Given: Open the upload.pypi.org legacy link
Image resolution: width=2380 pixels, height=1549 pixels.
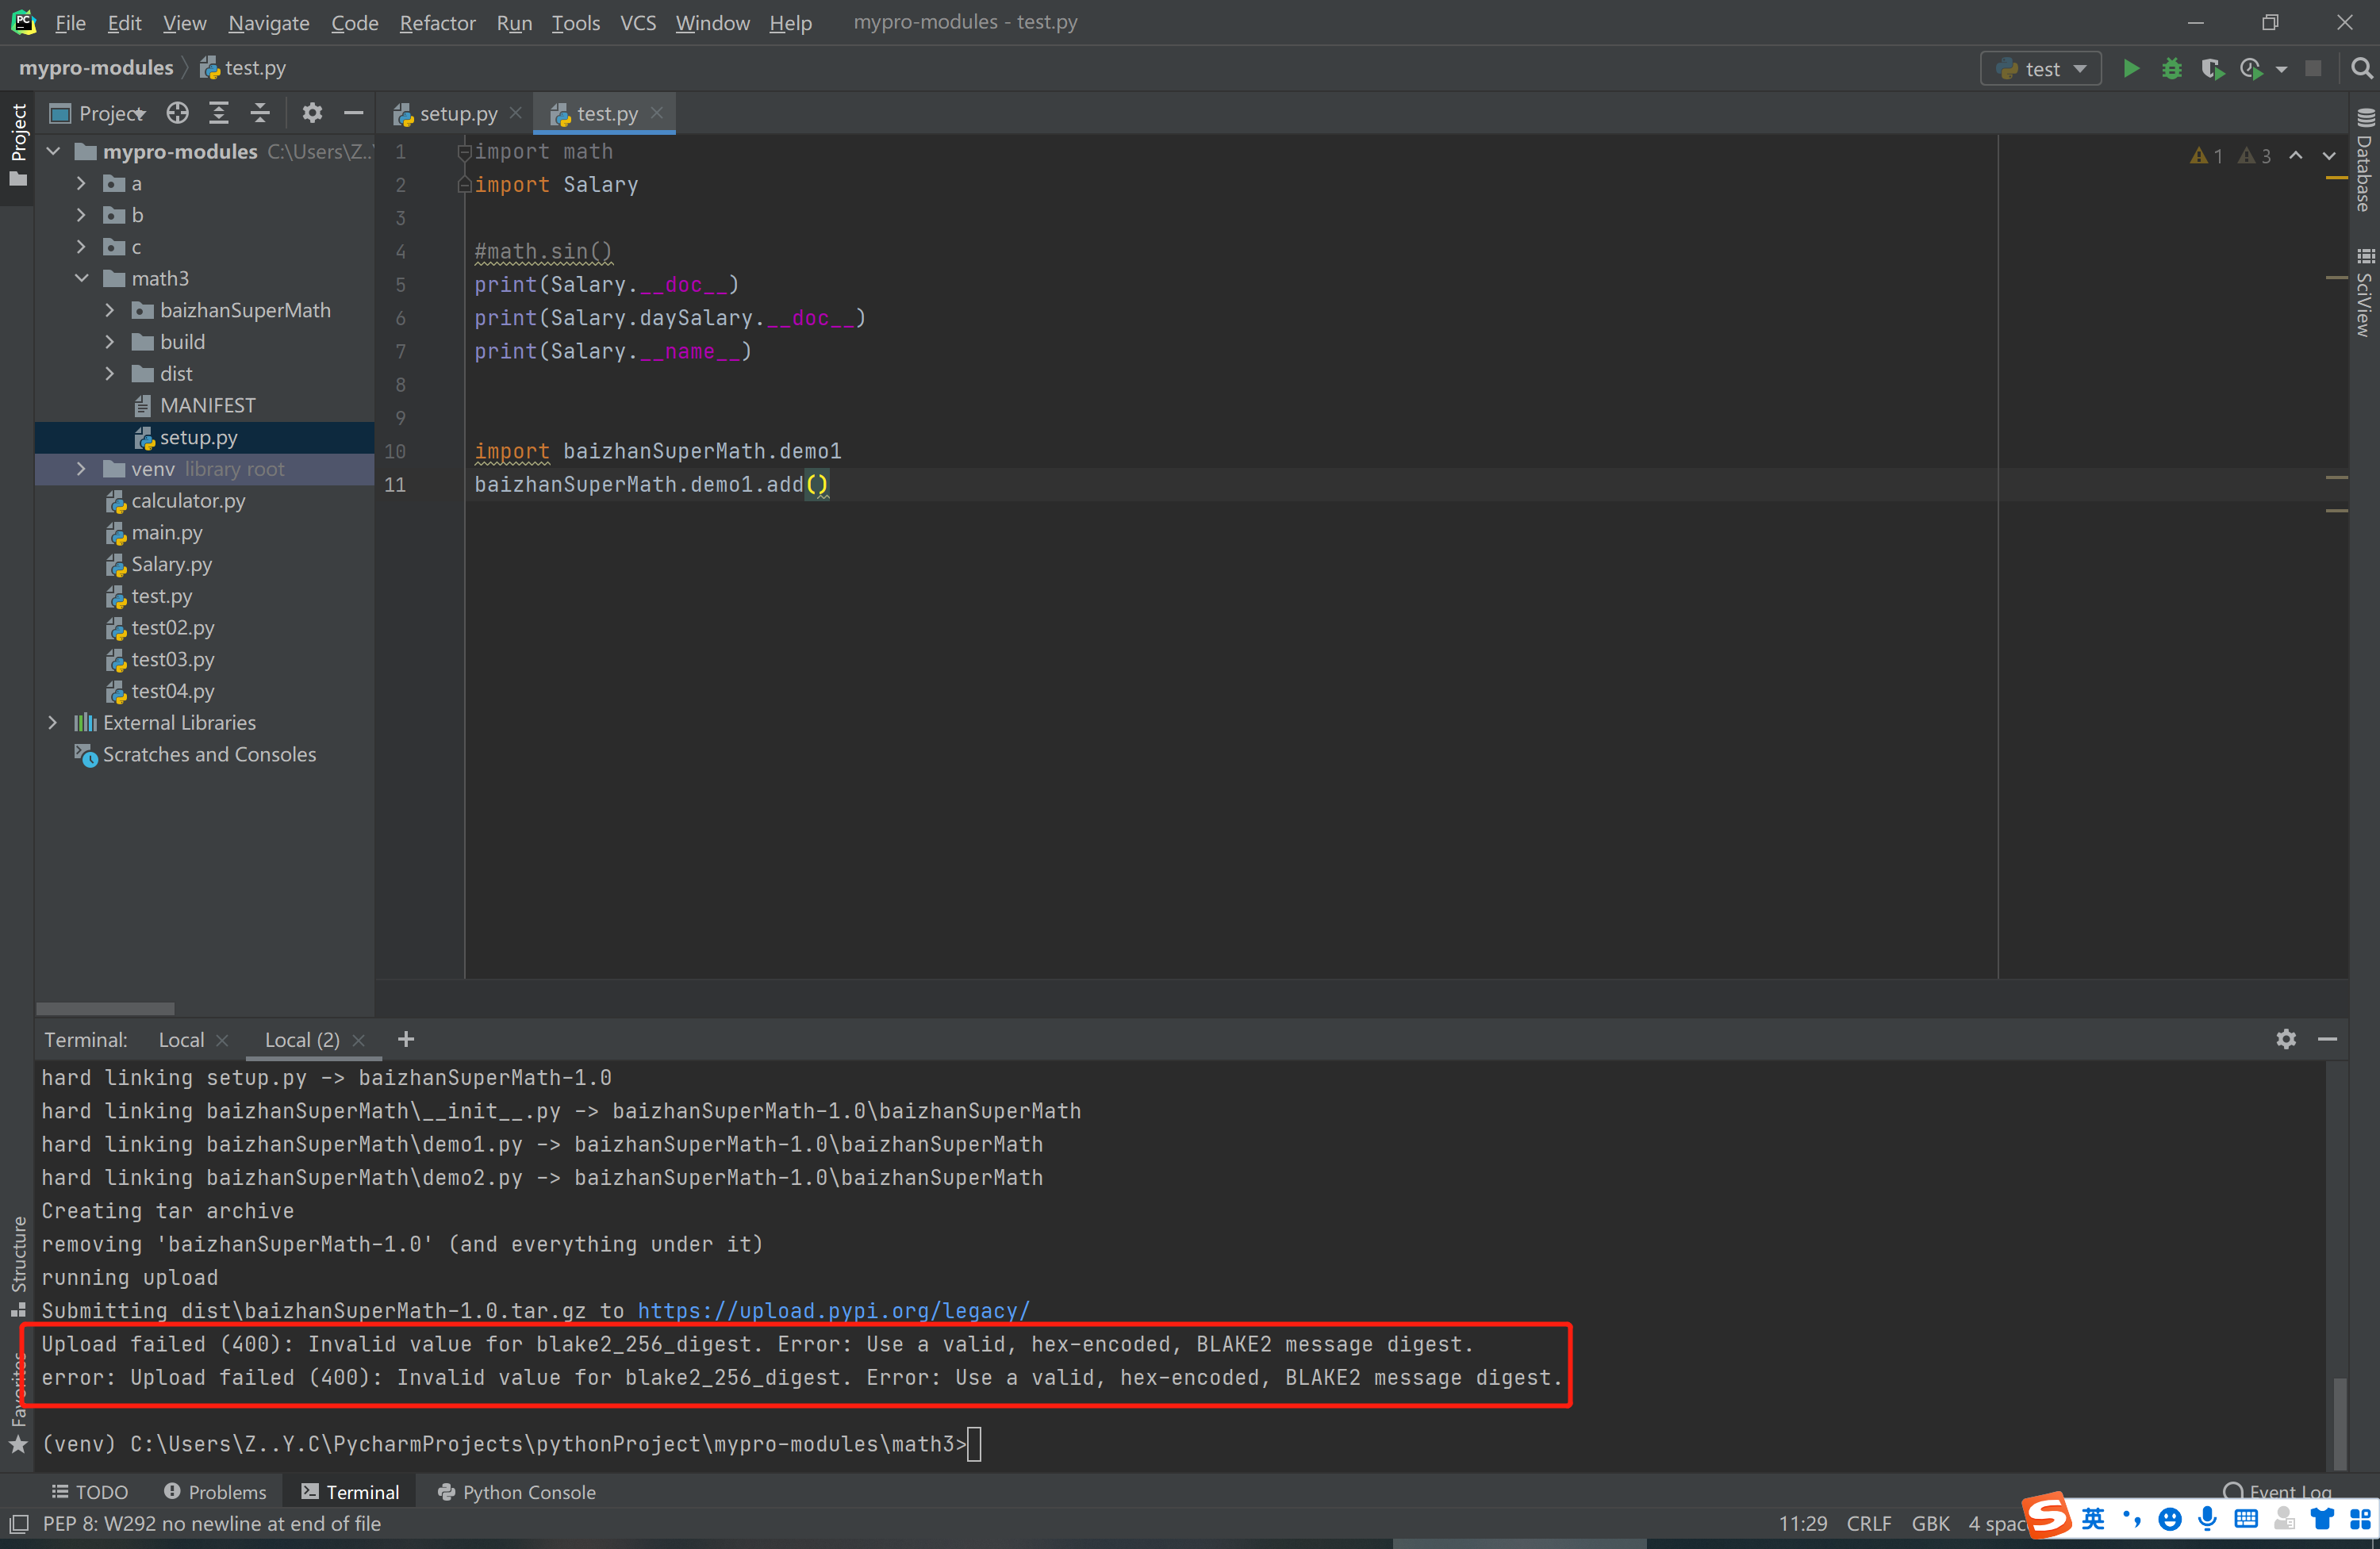Looking at the screenshot, I should tap(833, 1310).
